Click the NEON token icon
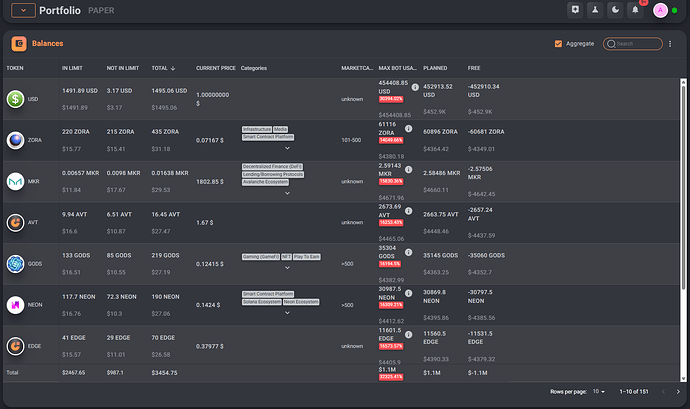This screenshot has width=690, height=409. (x=16, y=305)
